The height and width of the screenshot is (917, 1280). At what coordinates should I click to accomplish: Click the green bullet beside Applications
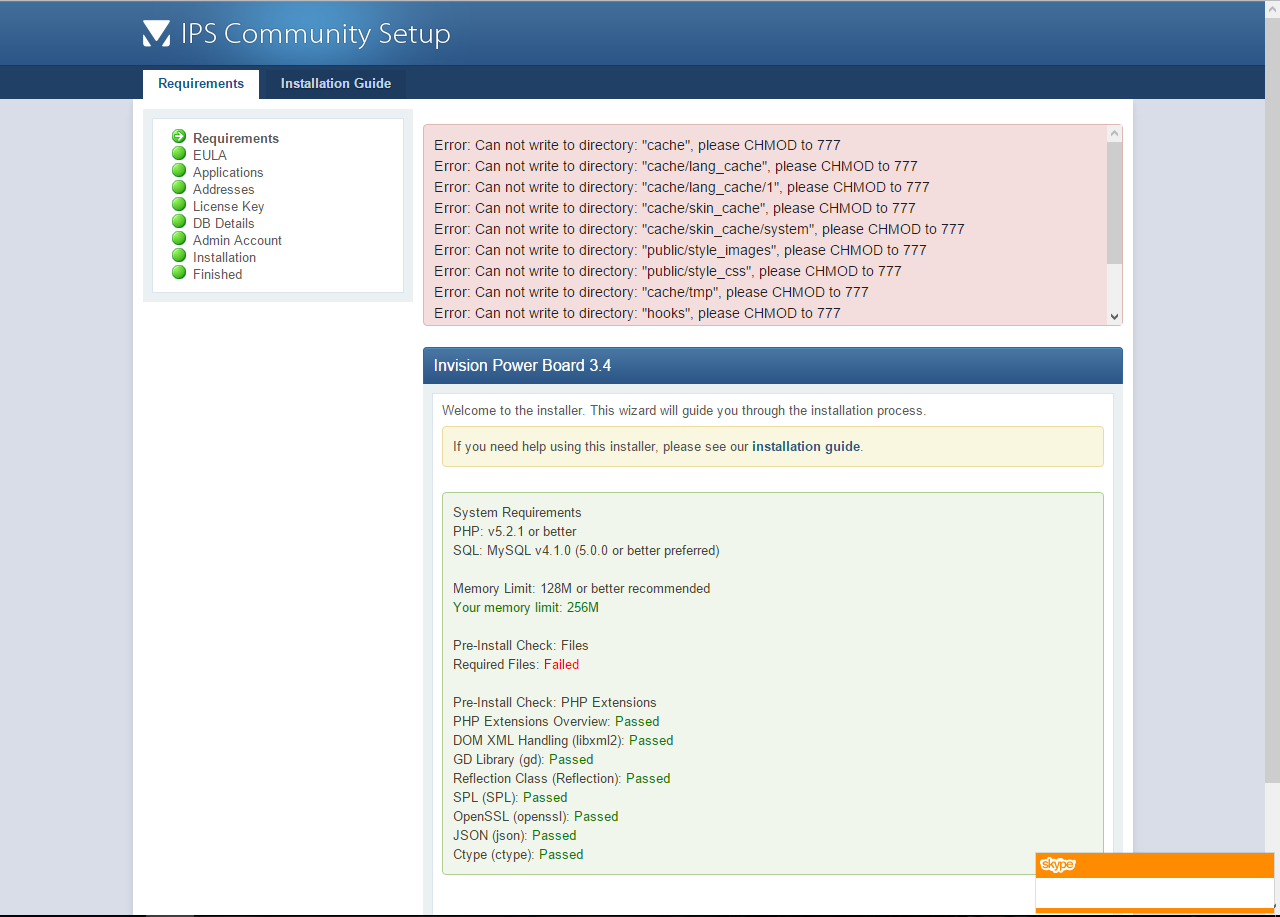coord(179,171)
